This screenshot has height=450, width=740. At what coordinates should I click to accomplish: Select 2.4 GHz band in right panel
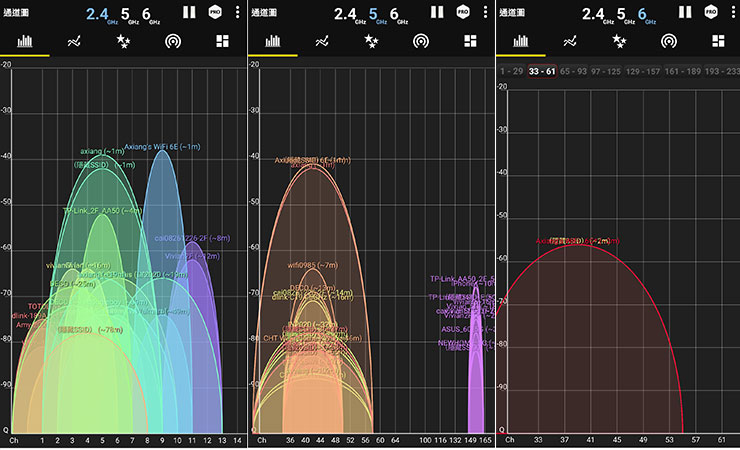pyautogui.click(x=597, y=15)
